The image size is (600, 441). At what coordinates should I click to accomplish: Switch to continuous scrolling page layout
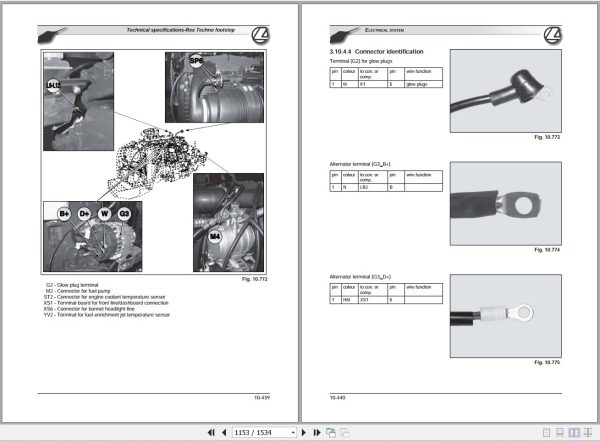click(560, 433)
